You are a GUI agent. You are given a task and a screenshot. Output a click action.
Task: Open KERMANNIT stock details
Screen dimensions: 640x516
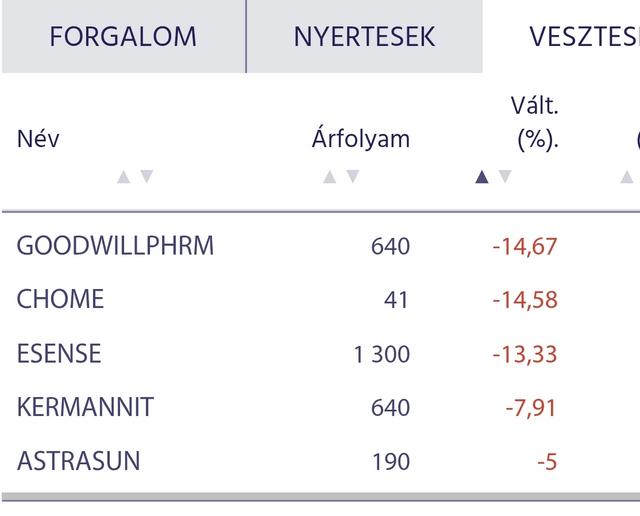[x=85, y=408]
